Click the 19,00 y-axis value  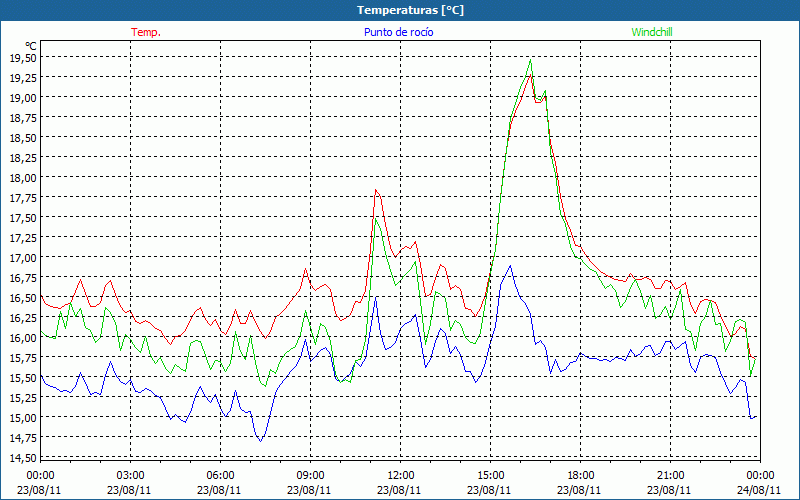[23, 97]
